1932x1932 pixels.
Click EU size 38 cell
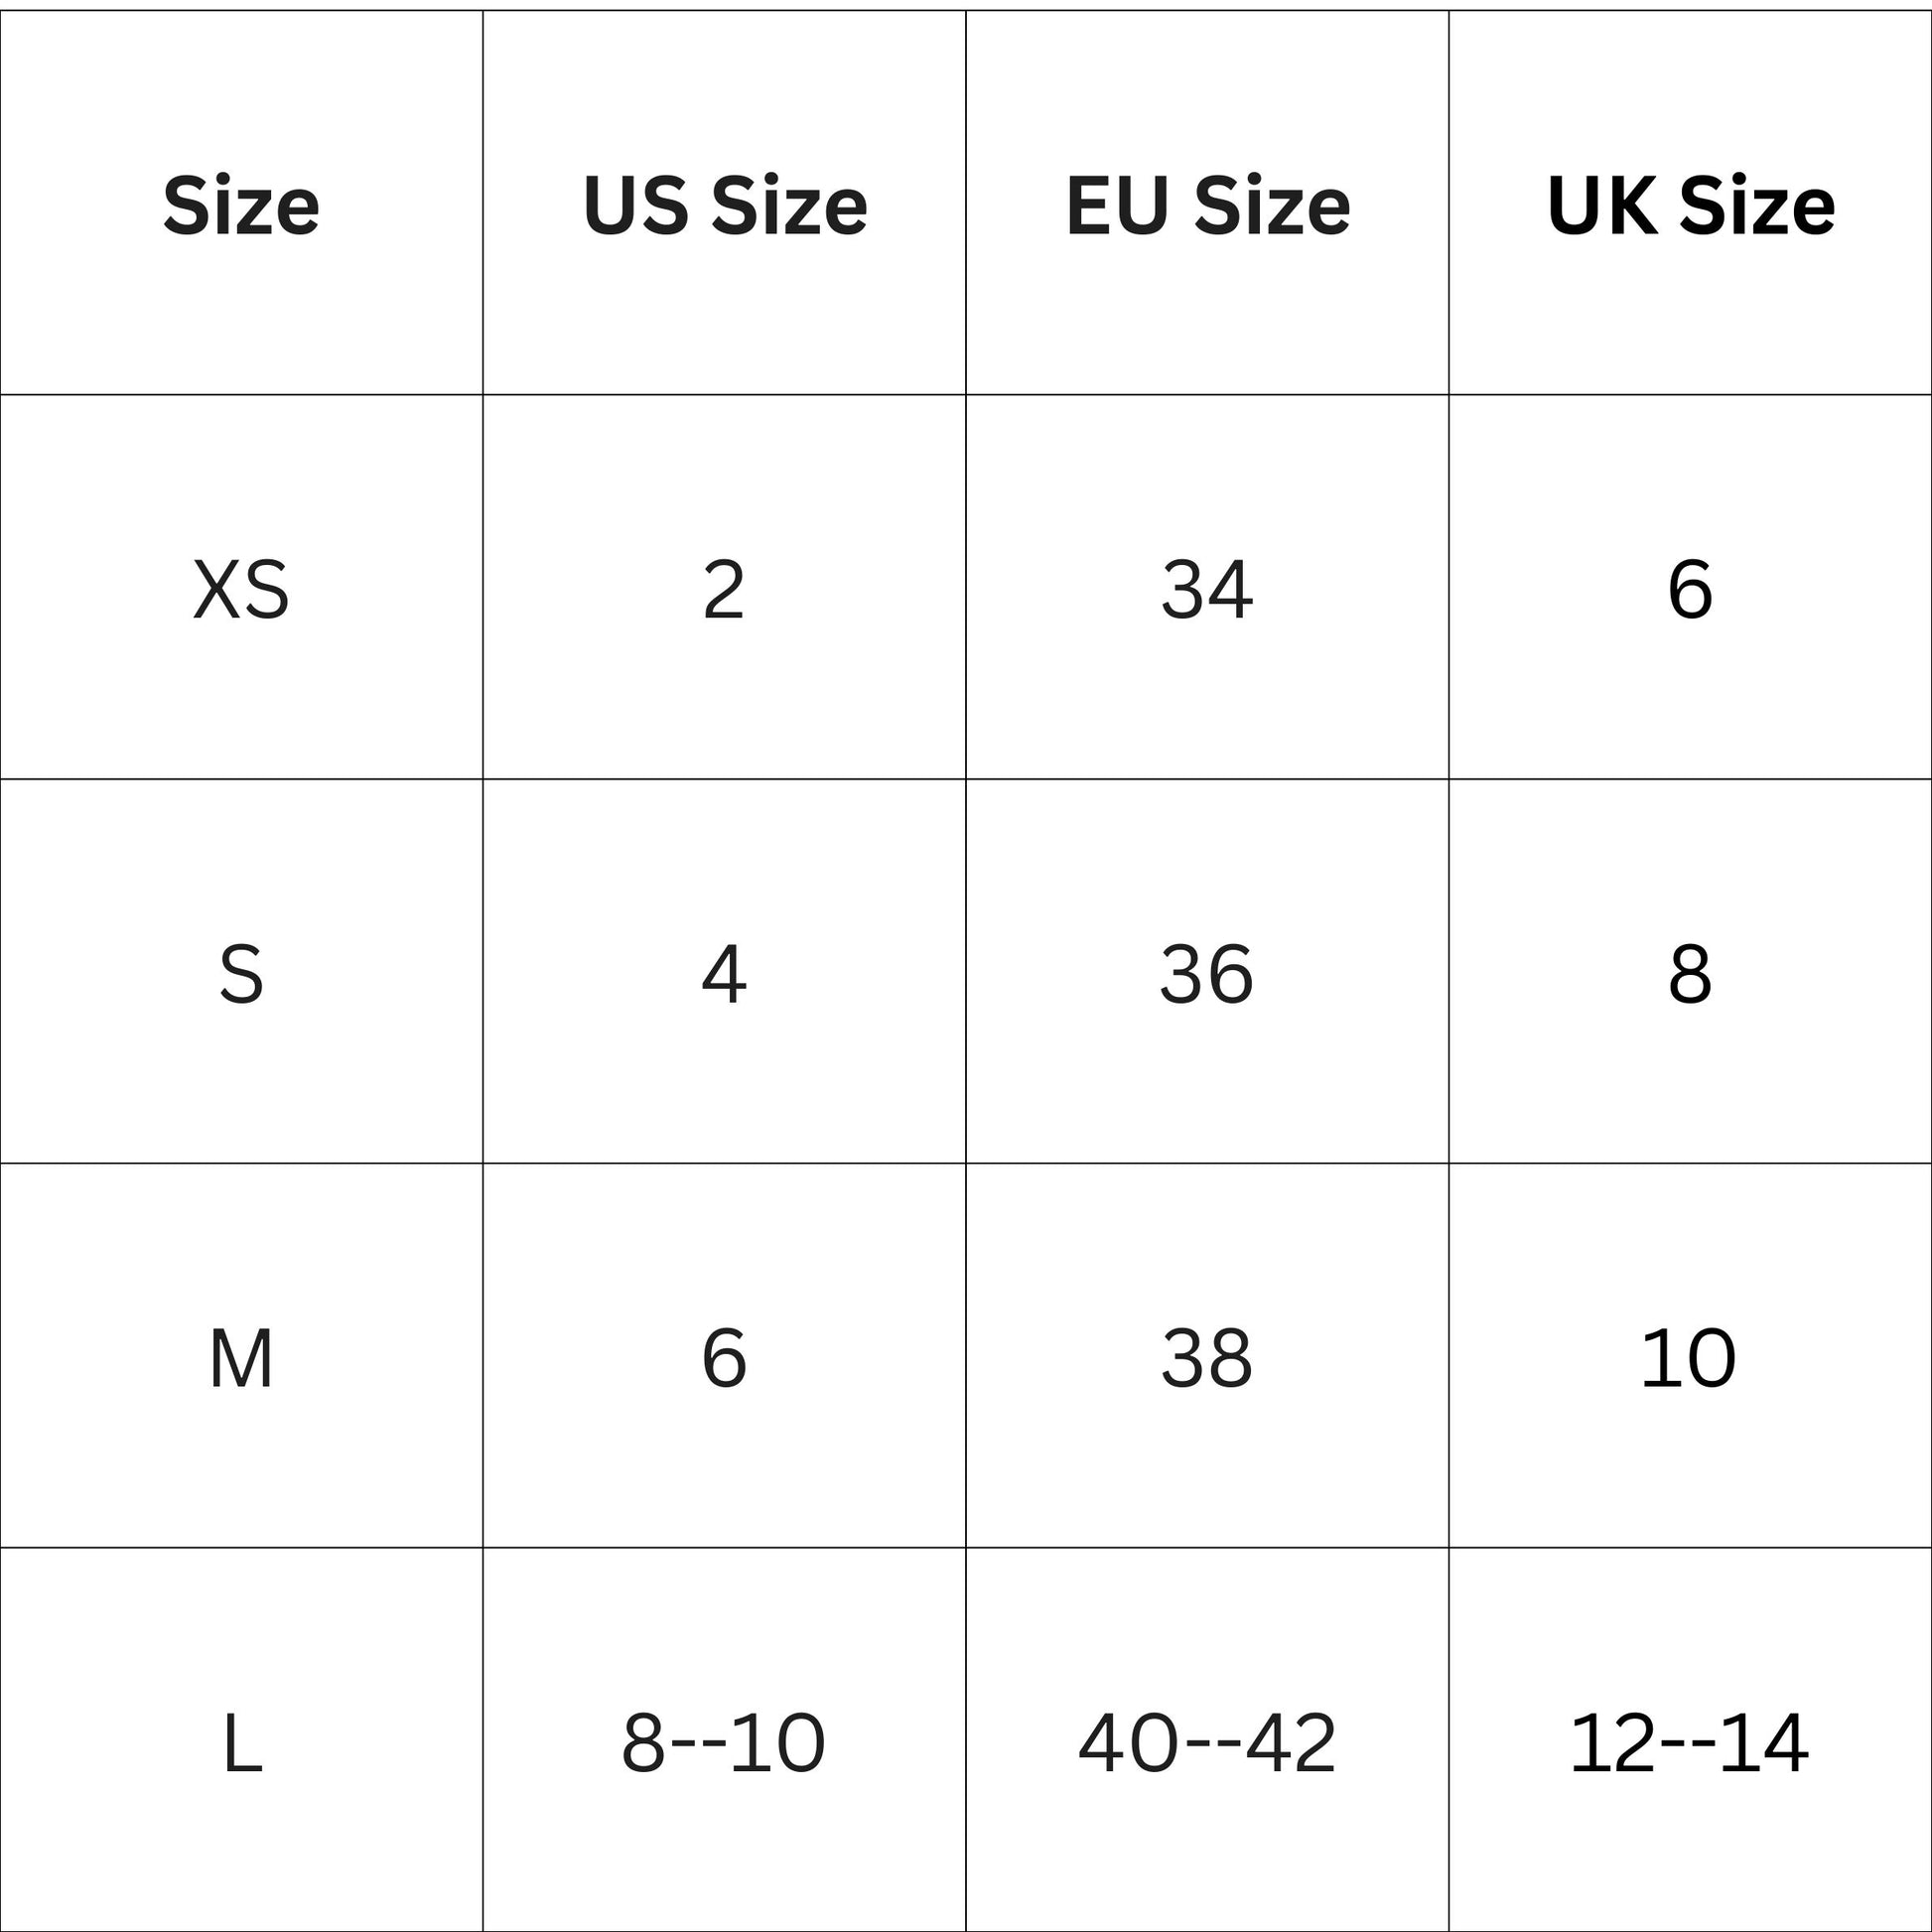[x=1207, y=1359]
